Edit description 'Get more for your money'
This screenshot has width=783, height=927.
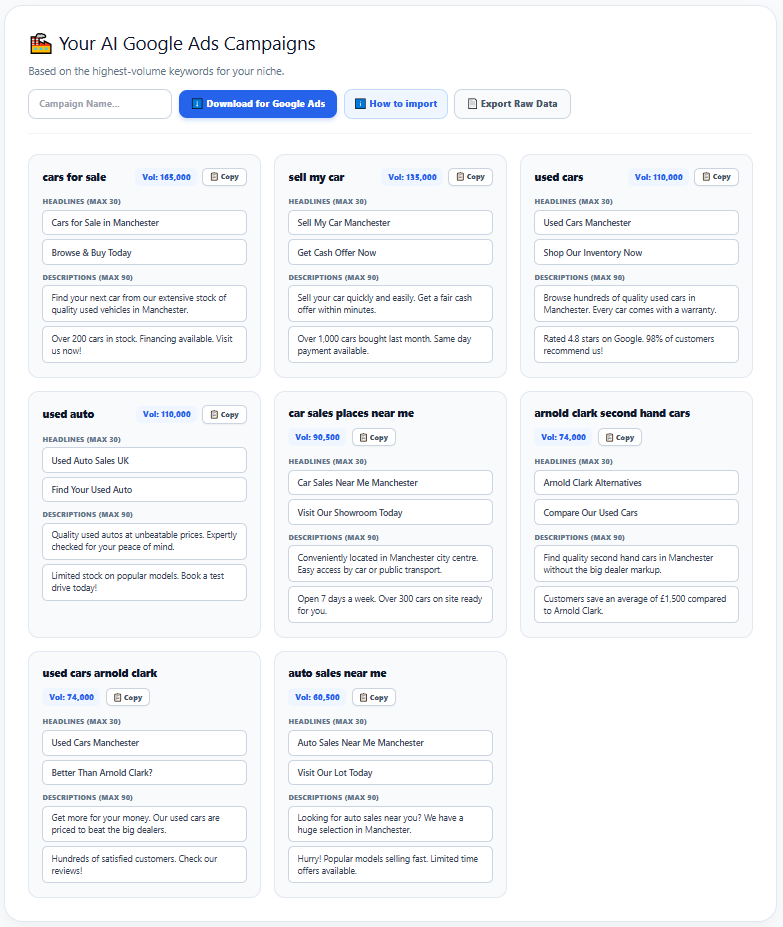click(x=144, y=824)
